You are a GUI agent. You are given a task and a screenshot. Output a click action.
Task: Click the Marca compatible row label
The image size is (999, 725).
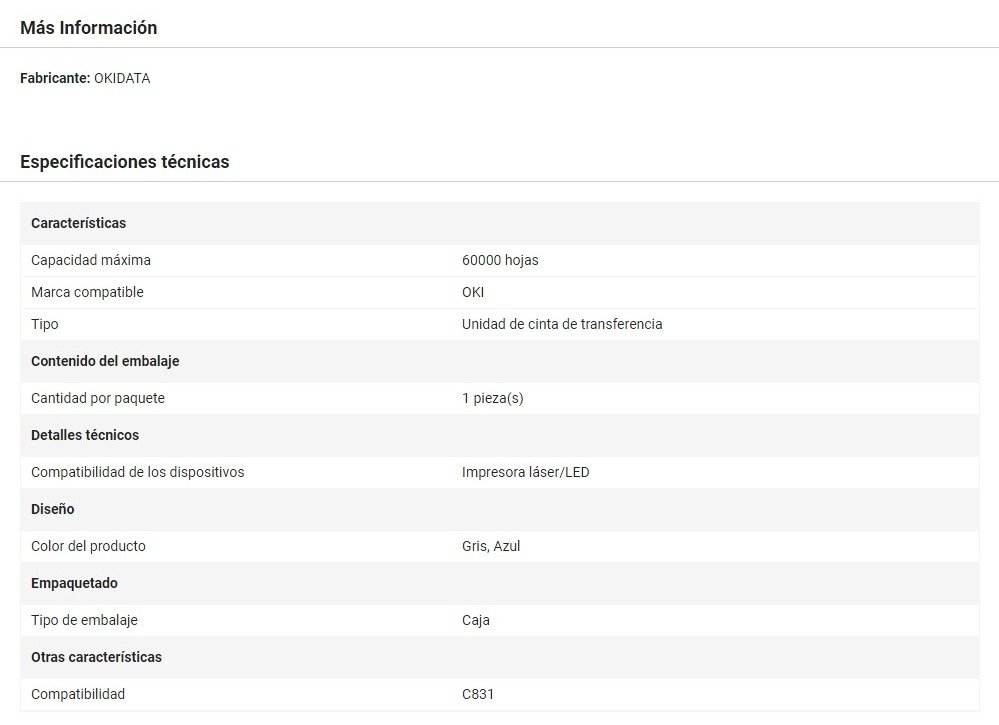[x=87, y=292]
